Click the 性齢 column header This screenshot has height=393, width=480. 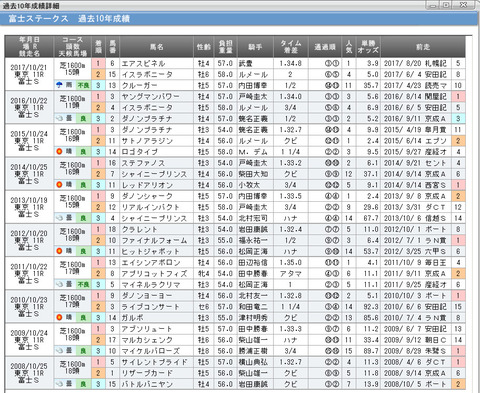click(204, 47)
